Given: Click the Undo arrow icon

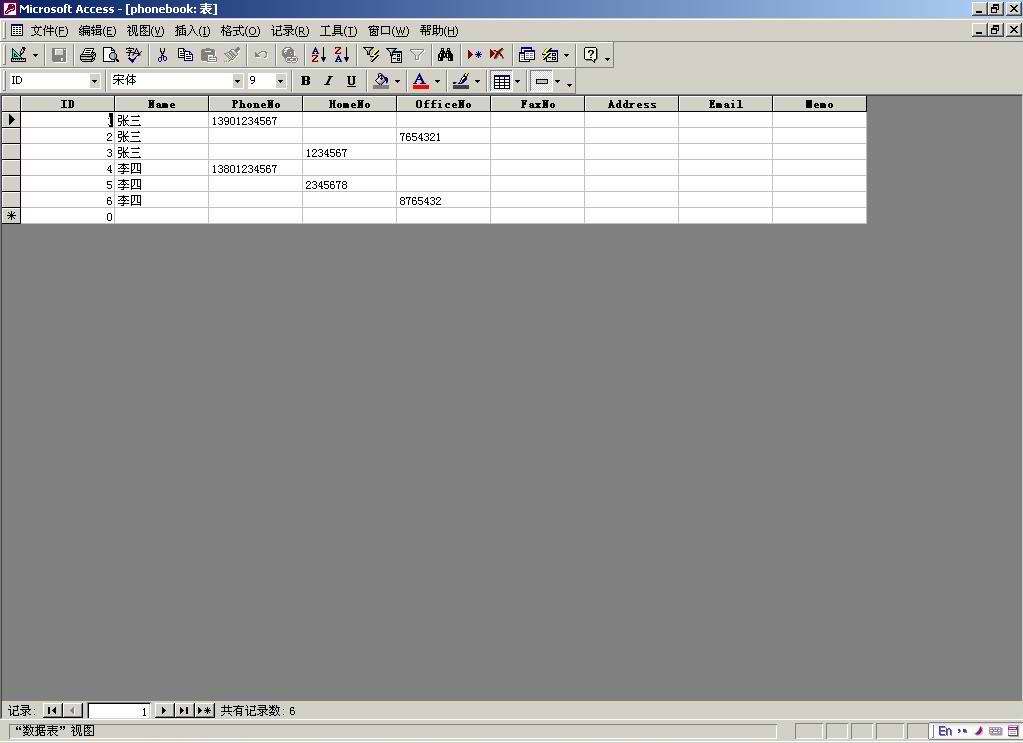Looking at the screenshot, I should point(261,55).
